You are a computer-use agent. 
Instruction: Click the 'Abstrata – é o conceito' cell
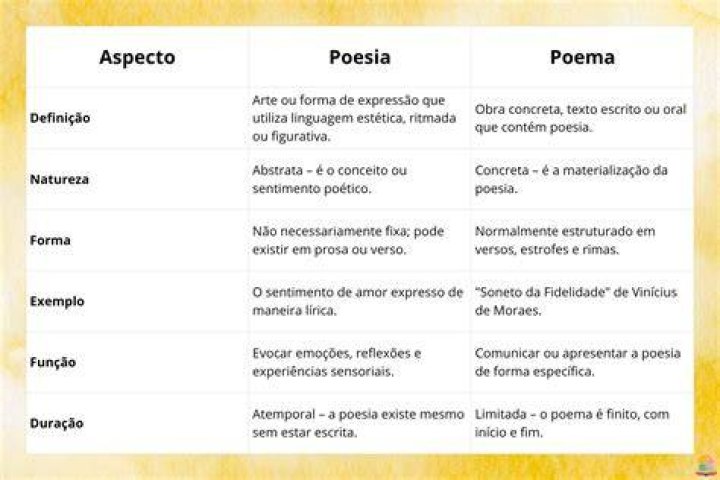(x=329, y=179)
